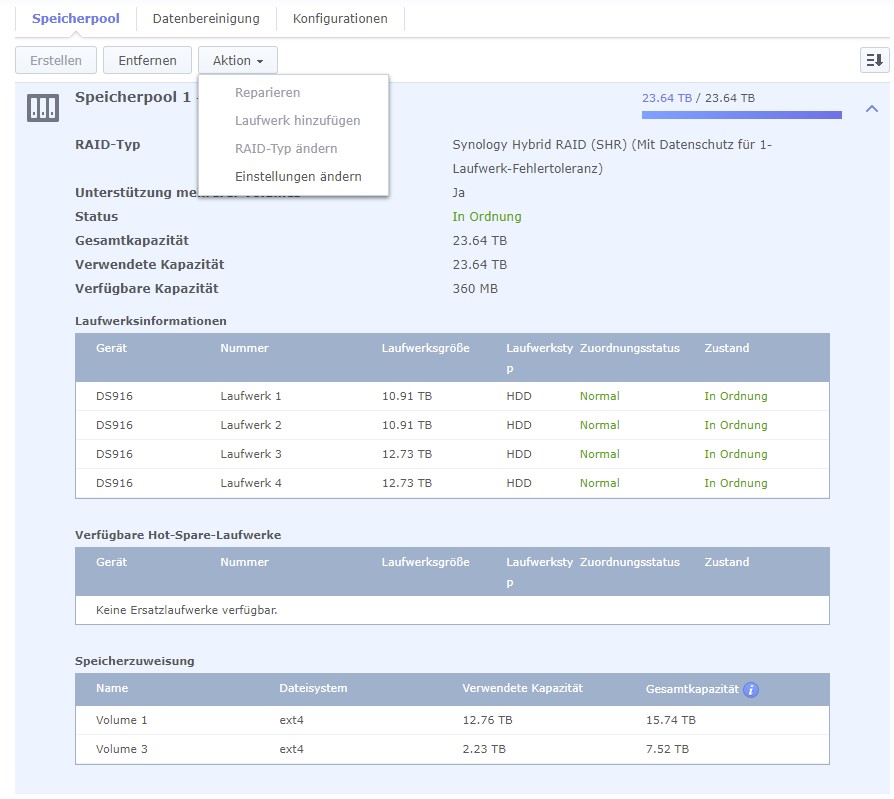Choose Einstellungen ändern from the menu
894x799 pixels.
click(298, 176)
